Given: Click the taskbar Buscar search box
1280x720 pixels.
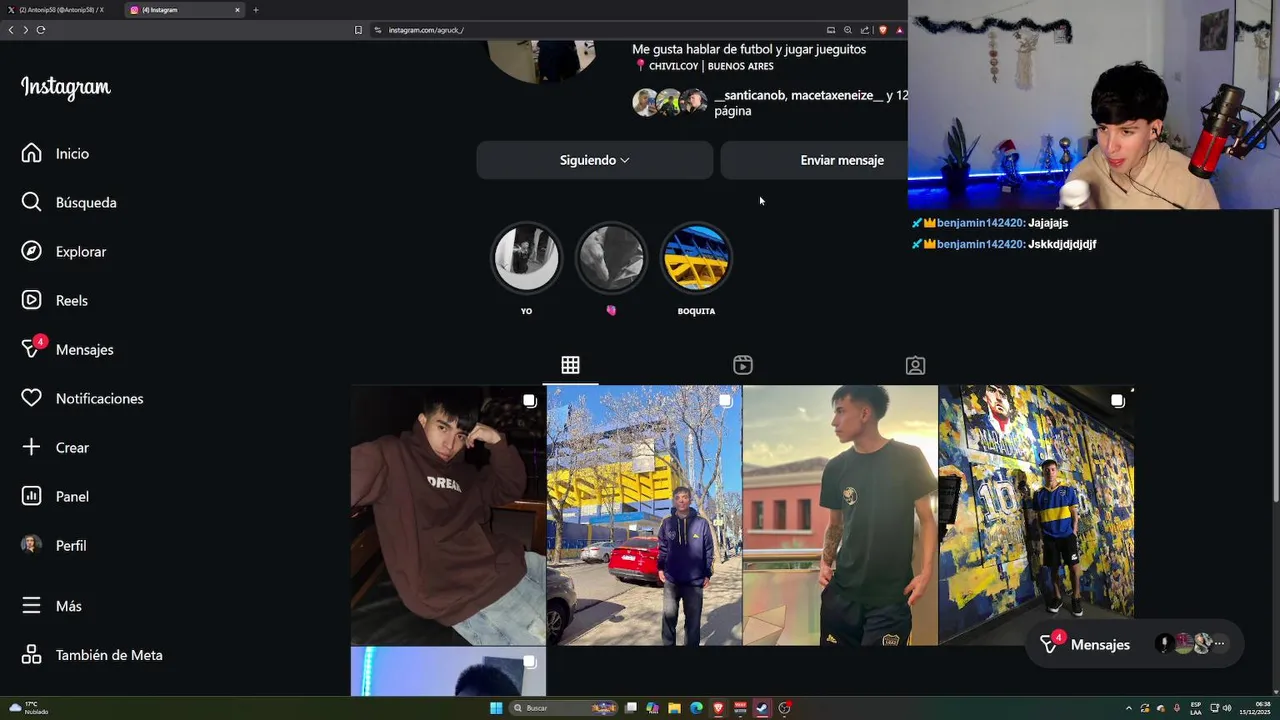Looking at the screenshot, I should click(564, 708).
